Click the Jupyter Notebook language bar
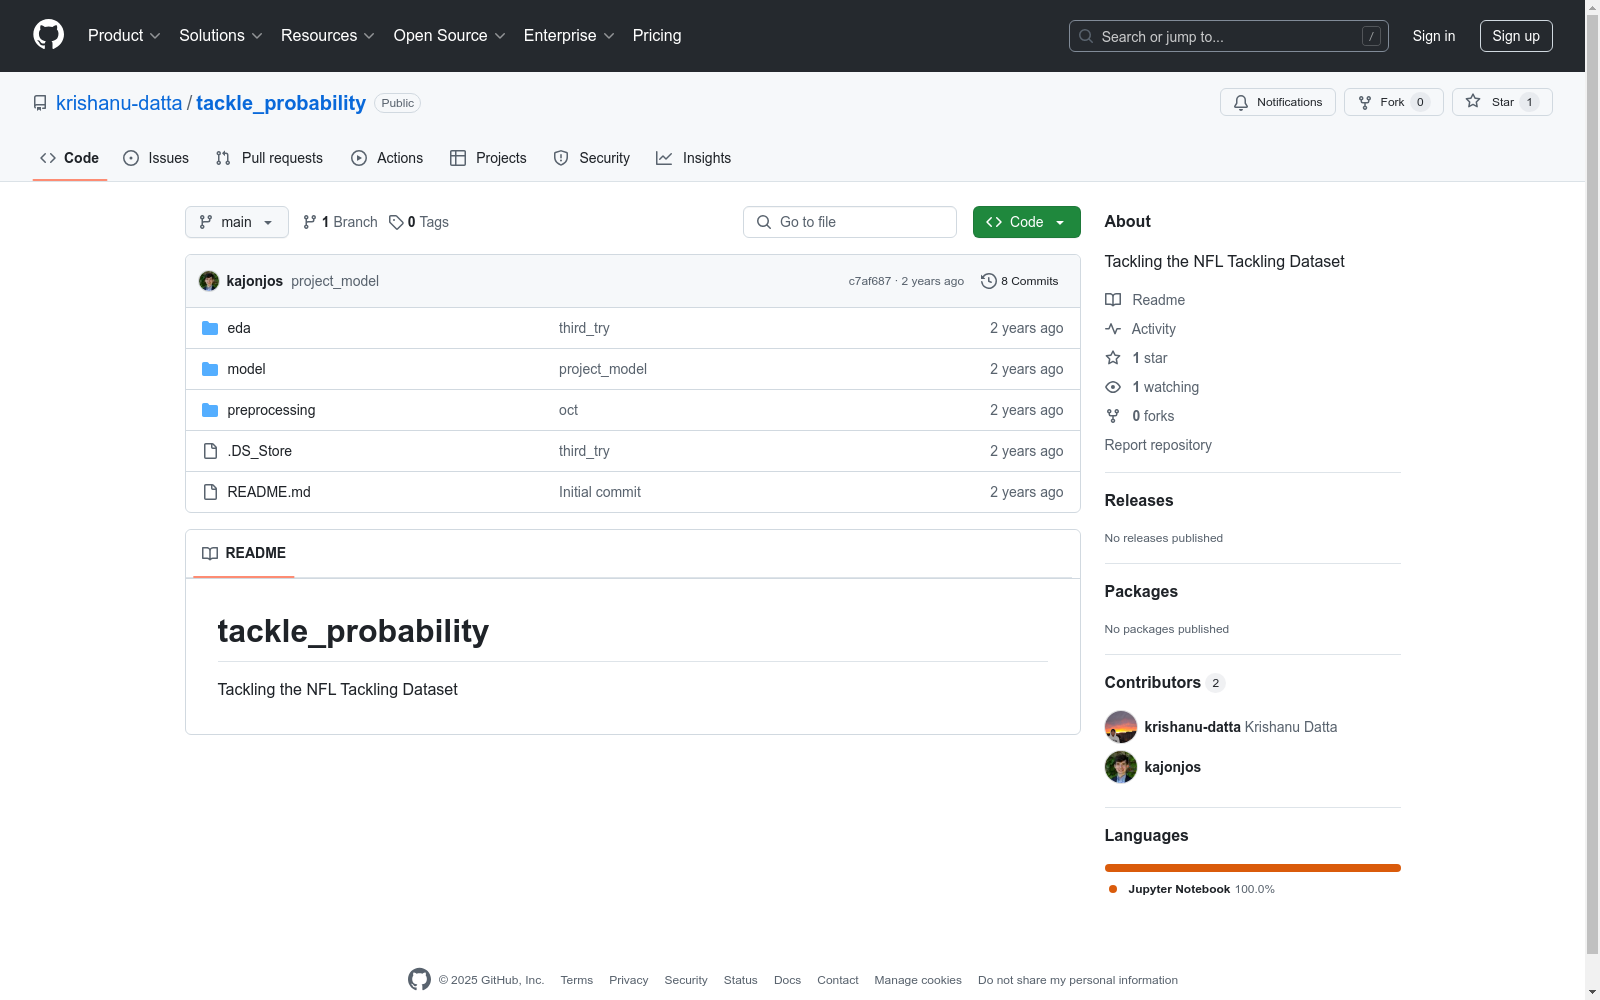 point(1253,868)
